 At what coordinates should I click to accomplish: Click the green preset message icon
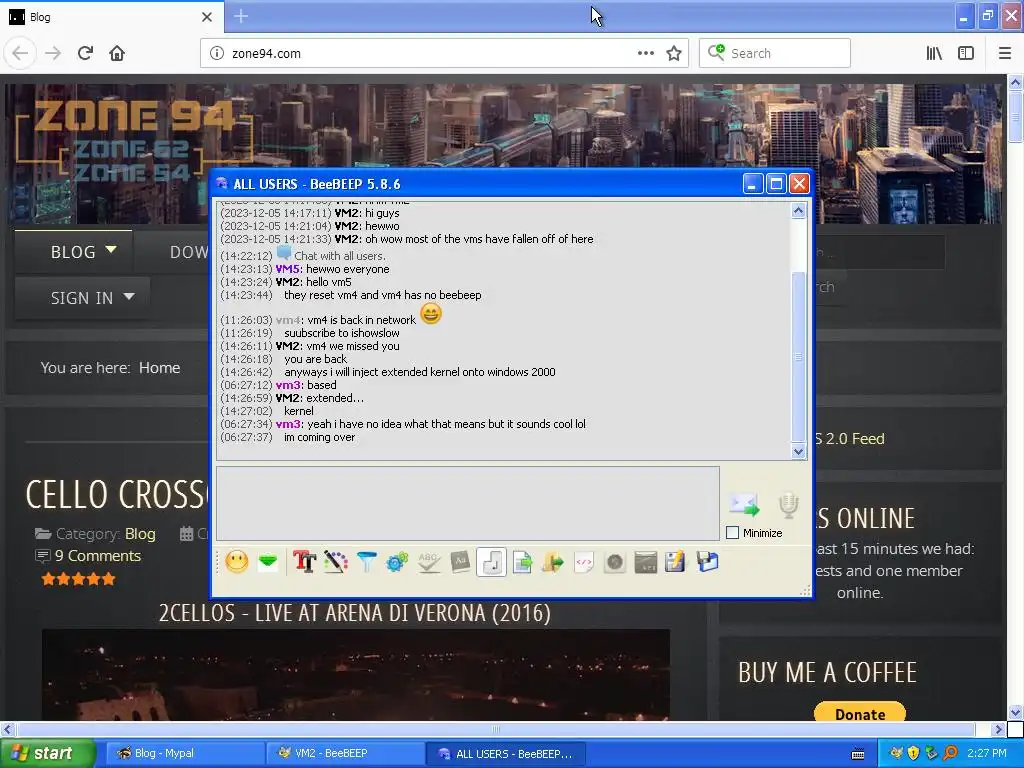point(268,562)
